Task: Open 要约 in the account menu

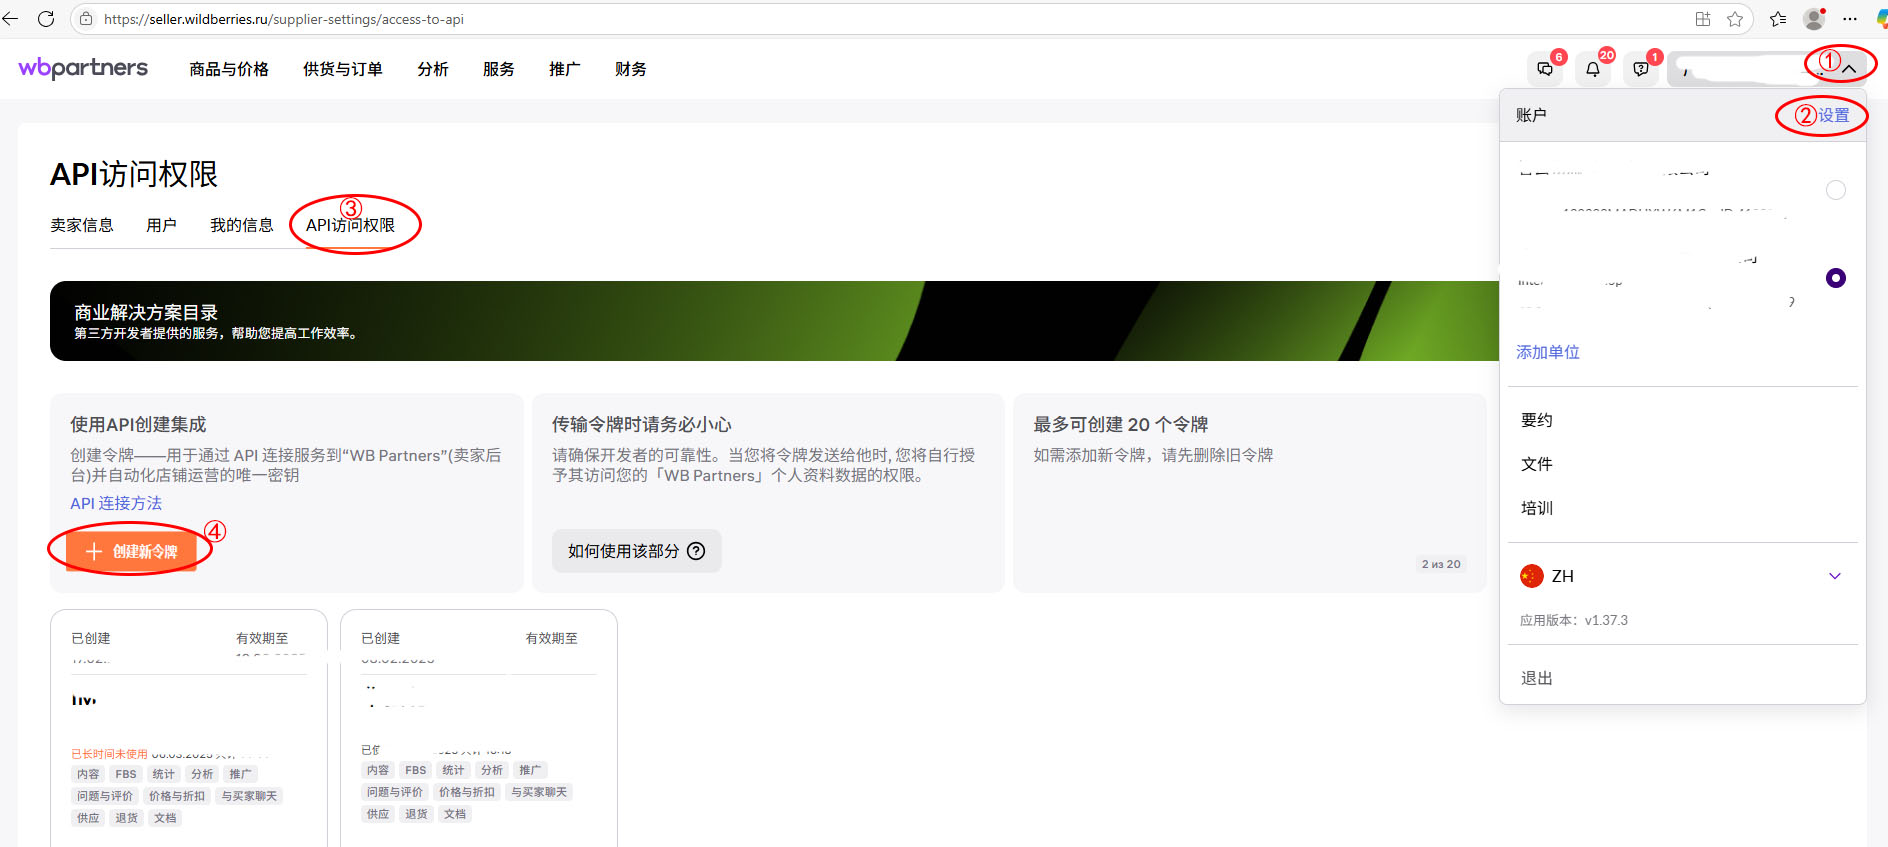Action: click(1537, 420)
